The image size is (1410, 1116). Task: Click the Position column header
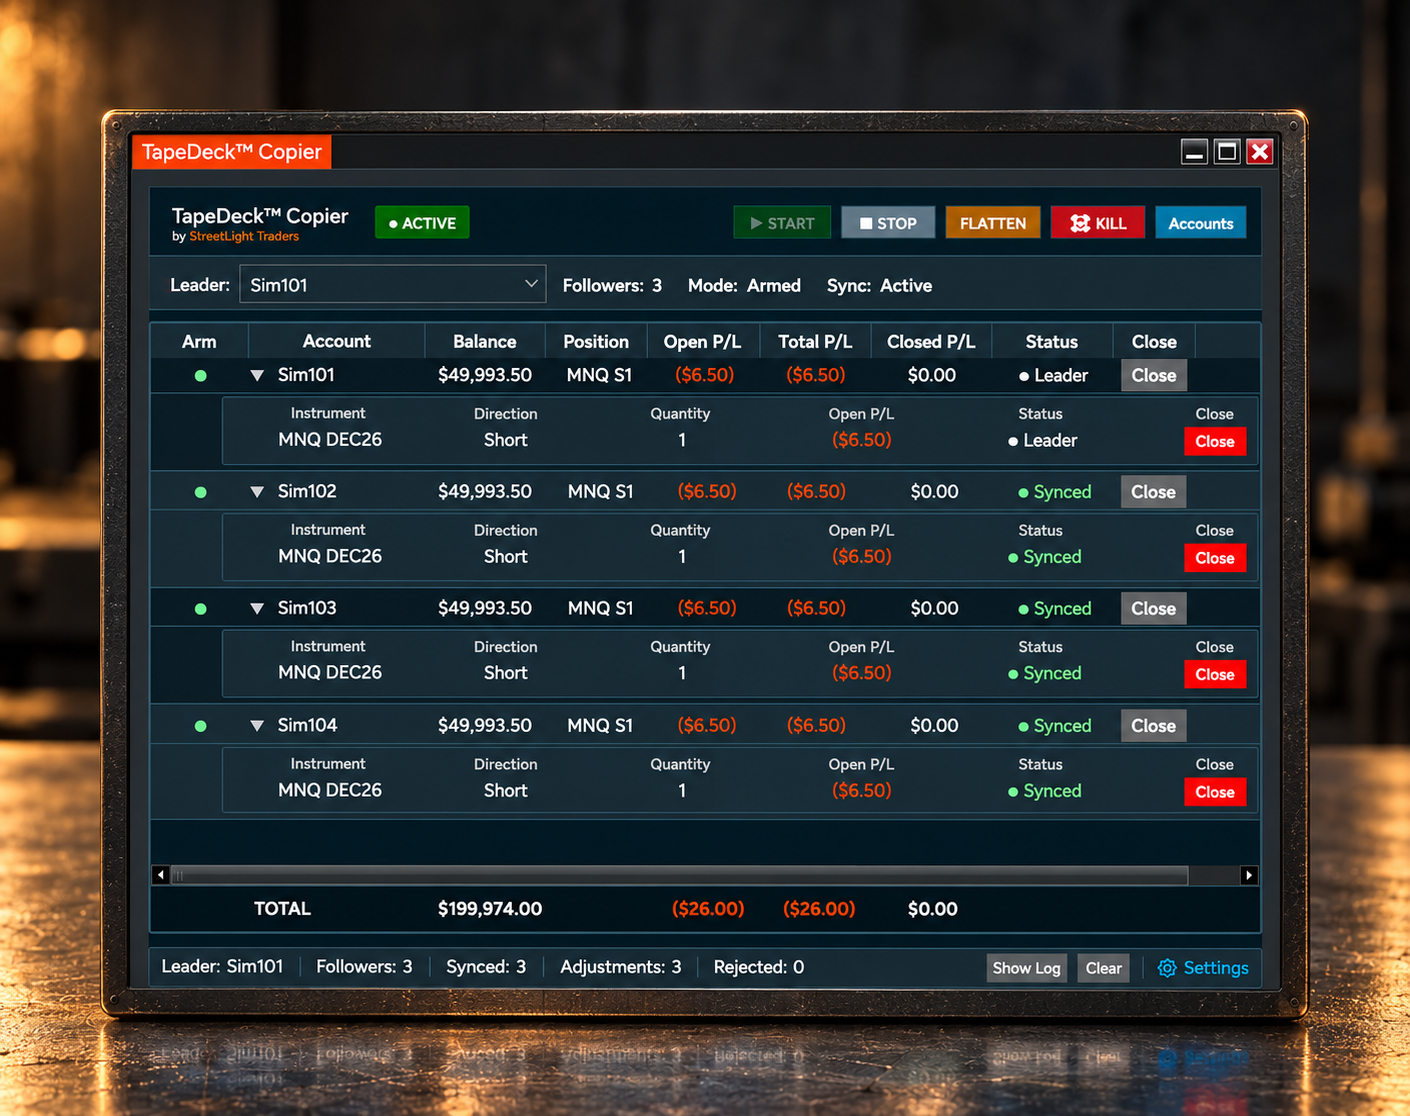click(x=596, y=342)
